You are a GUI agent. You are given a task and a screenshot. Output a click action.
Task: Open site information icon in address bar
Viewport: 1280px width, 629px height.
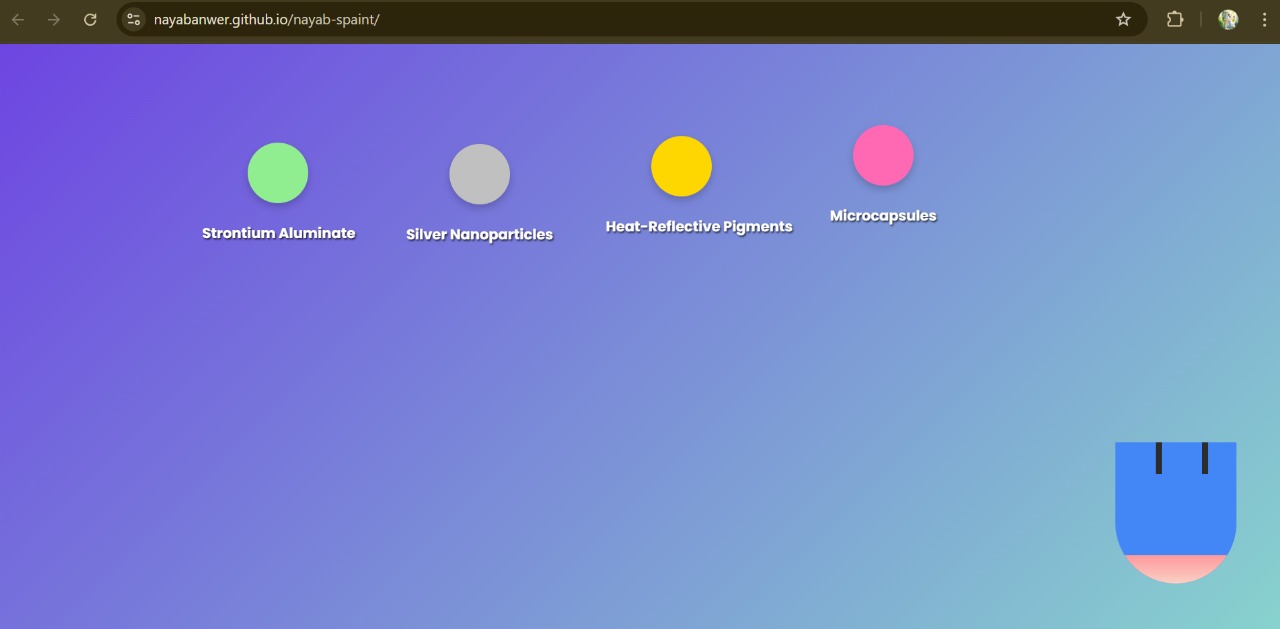pos(134,20)
